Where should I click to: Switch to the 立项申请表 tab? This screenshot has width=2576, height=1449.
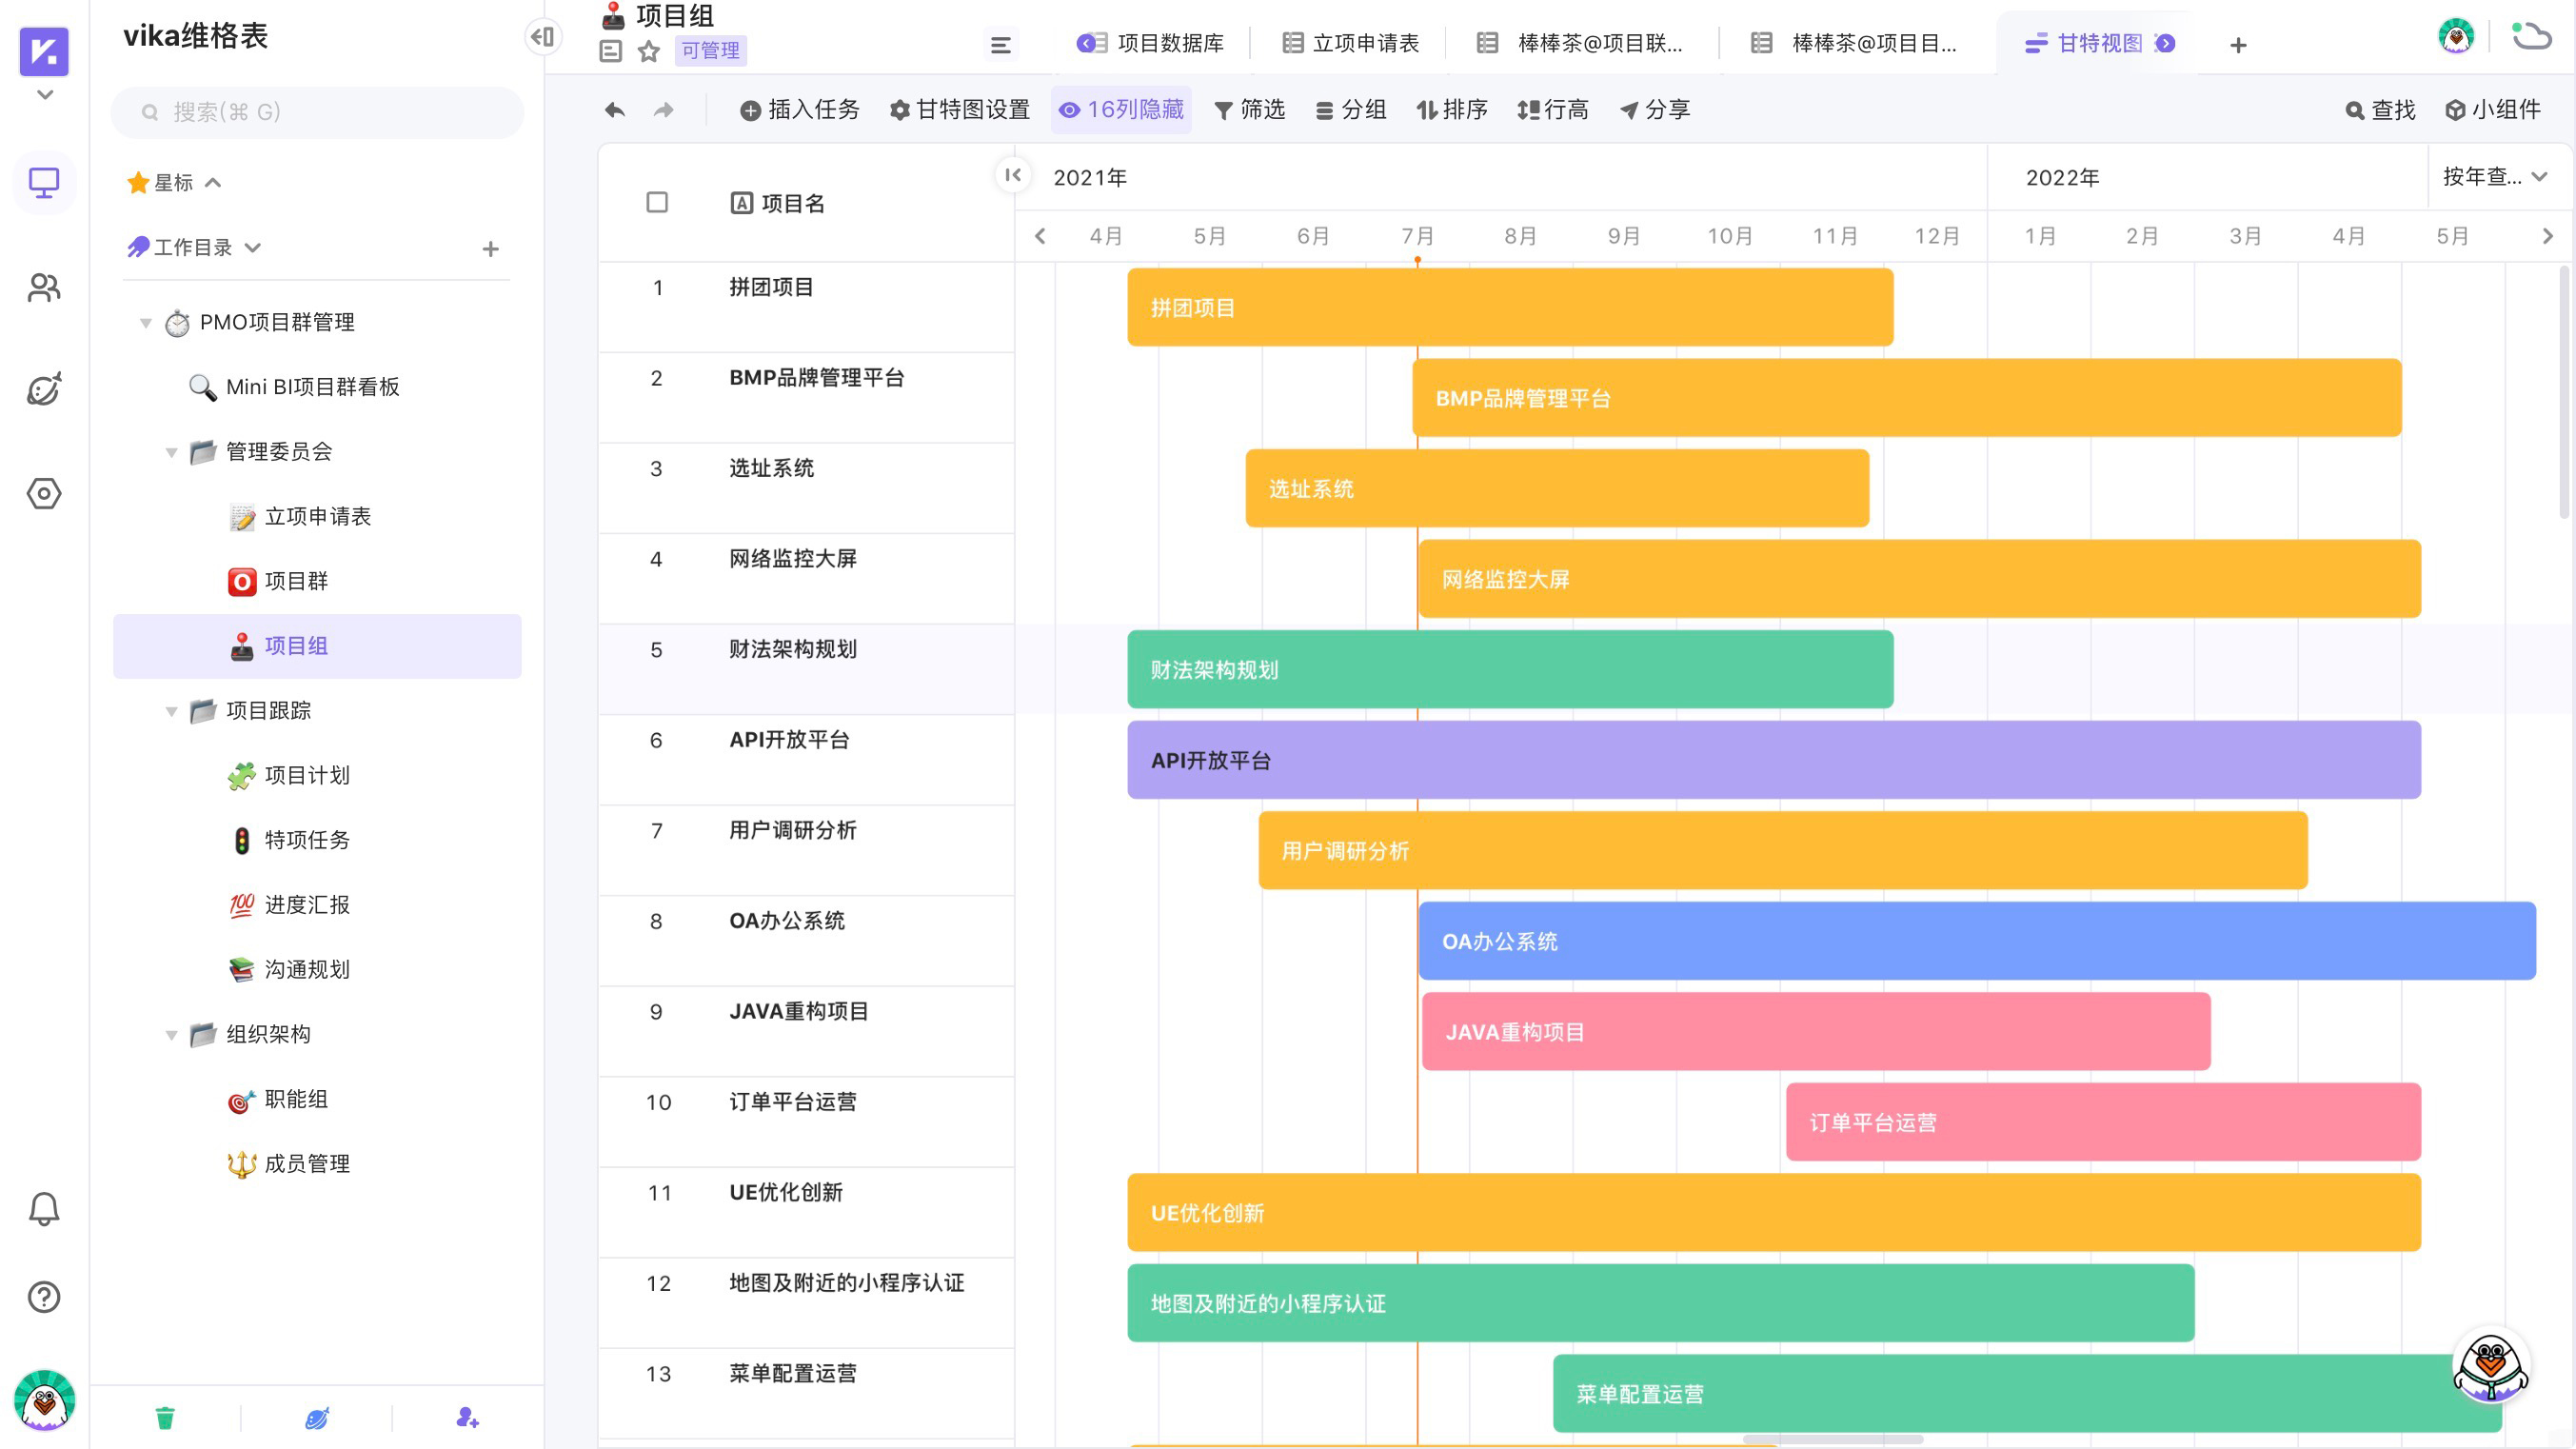click(1349, 43)
